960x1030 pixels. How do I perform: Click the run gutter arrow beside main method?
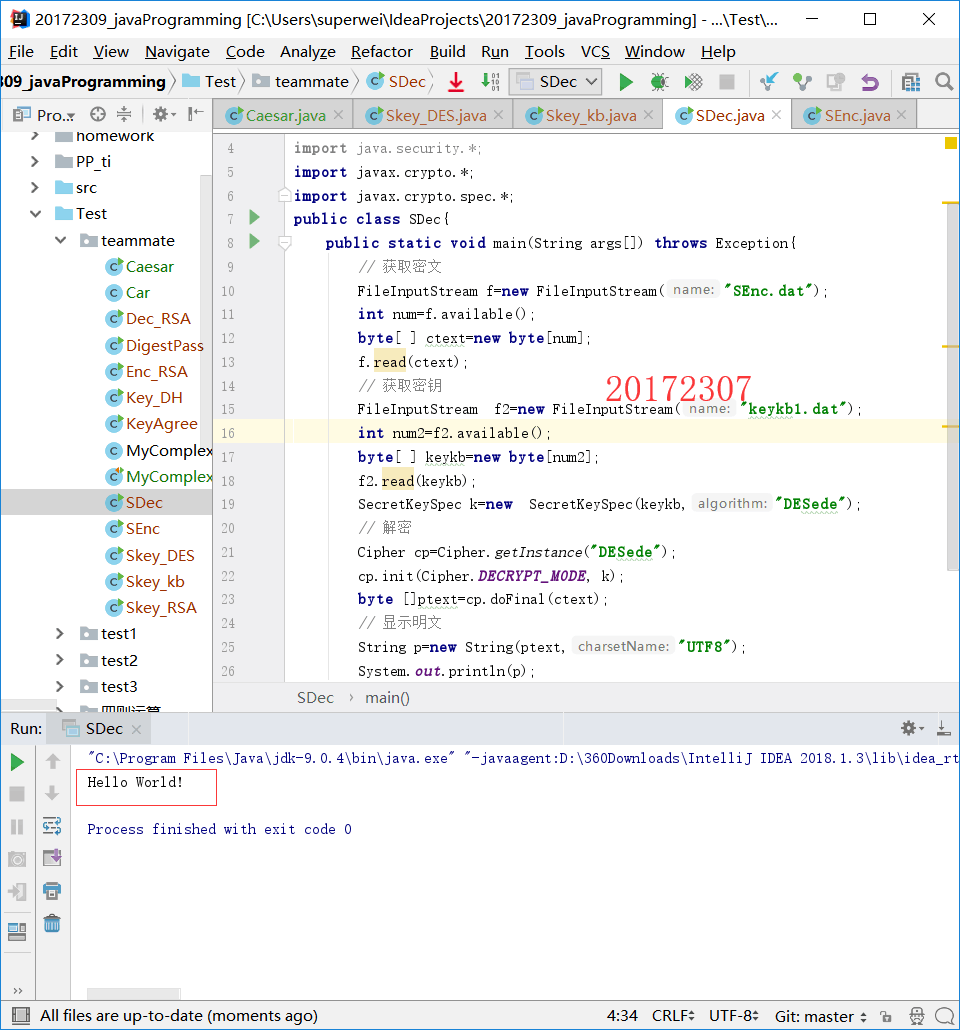pyautogui.click(x=254, y=242)
